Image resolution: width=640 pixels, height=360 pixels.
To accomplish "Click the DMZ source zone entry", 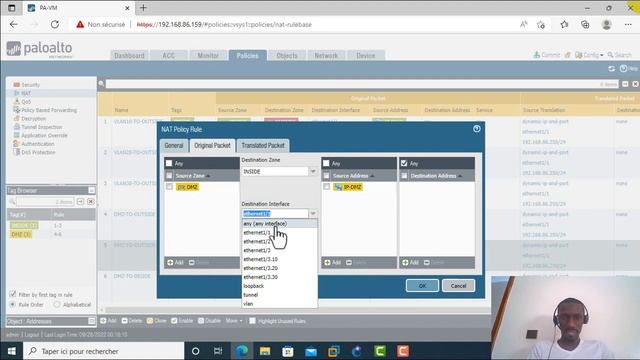I will (187, 187).
